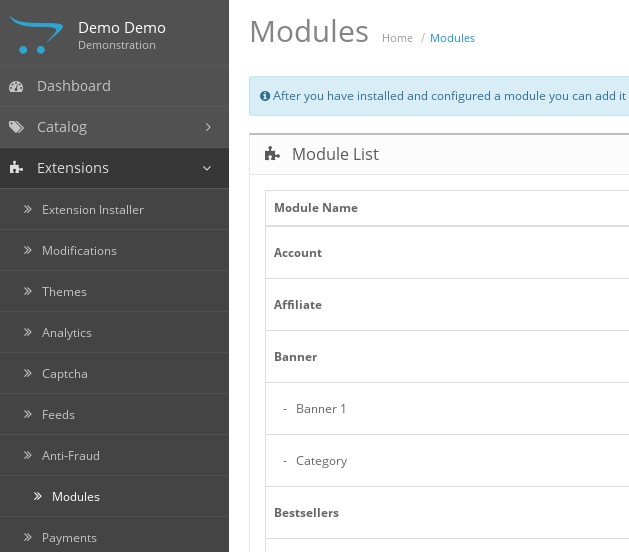Click the Modules page heading
629x552 pixels.
pyautogui.click(x=309, y=31)
